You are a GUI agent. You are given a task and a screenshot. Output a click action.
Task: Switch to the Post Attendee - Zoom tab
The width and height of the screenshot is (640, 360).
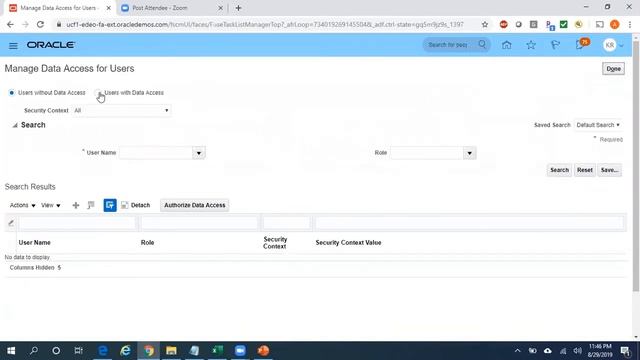pos(172,8)
